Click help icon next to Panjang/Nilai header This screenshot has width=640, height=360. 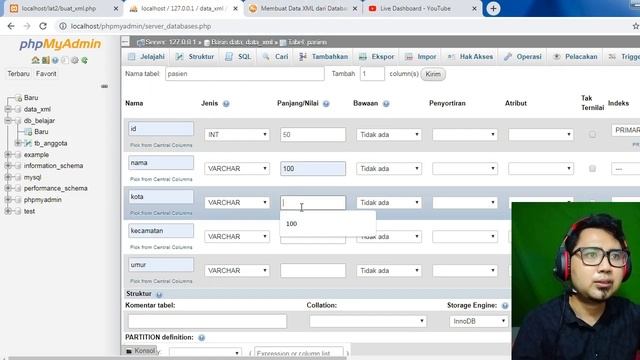[326, 104]
